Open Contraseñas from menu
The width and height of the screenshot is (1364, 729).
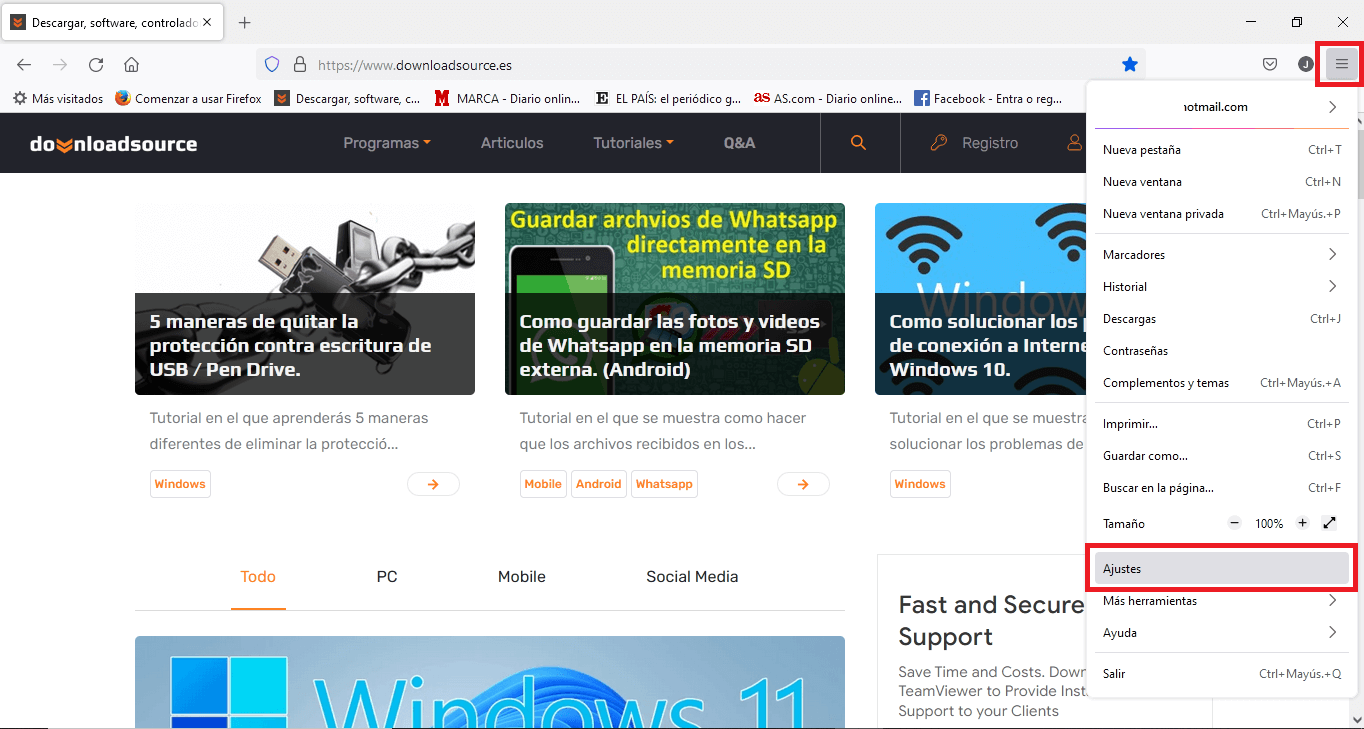pos(1222,351)
